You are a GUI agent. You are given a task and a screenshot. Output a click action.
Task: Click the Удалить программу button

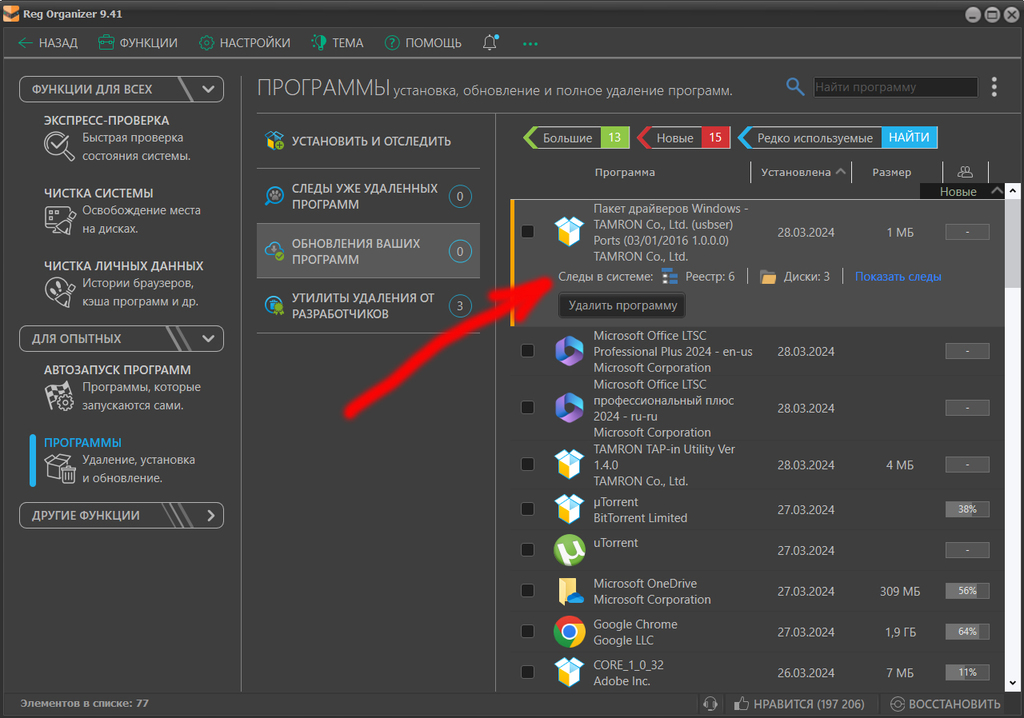pyautogui.click(x=622, y=305)
